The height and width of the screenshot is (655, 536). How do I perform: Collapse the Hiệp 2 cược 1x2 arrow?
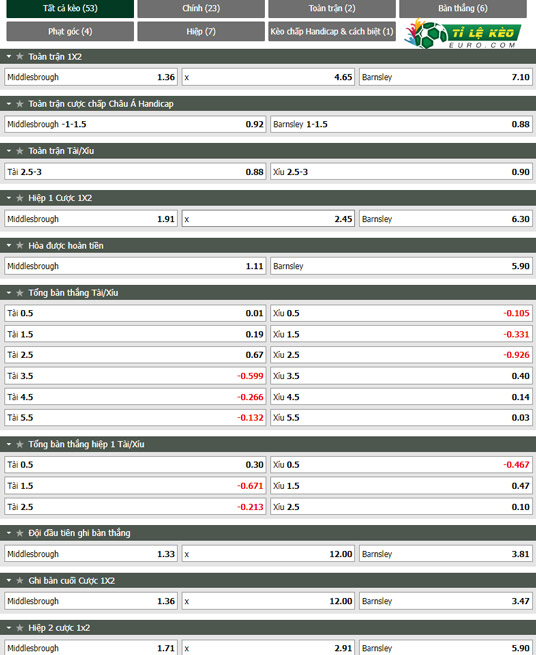tap(9, 628)
